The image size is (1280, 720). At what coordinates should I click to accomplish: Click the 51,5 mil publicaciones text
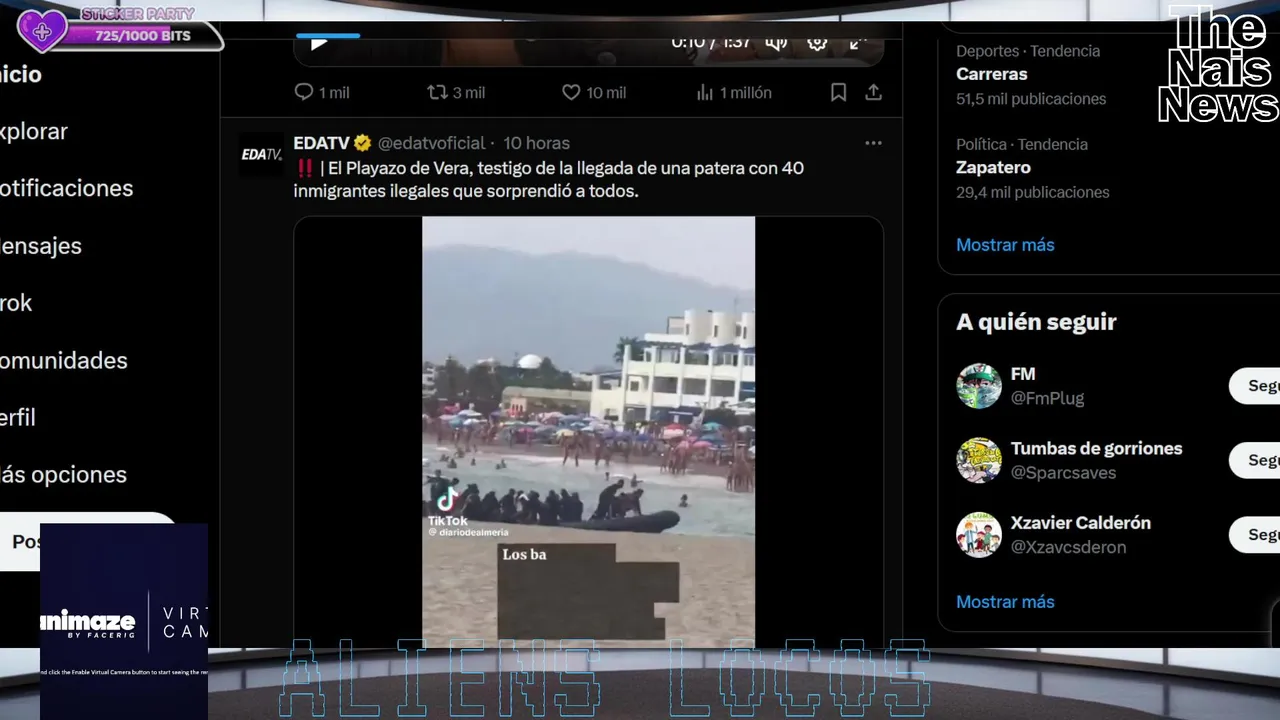1031,99
